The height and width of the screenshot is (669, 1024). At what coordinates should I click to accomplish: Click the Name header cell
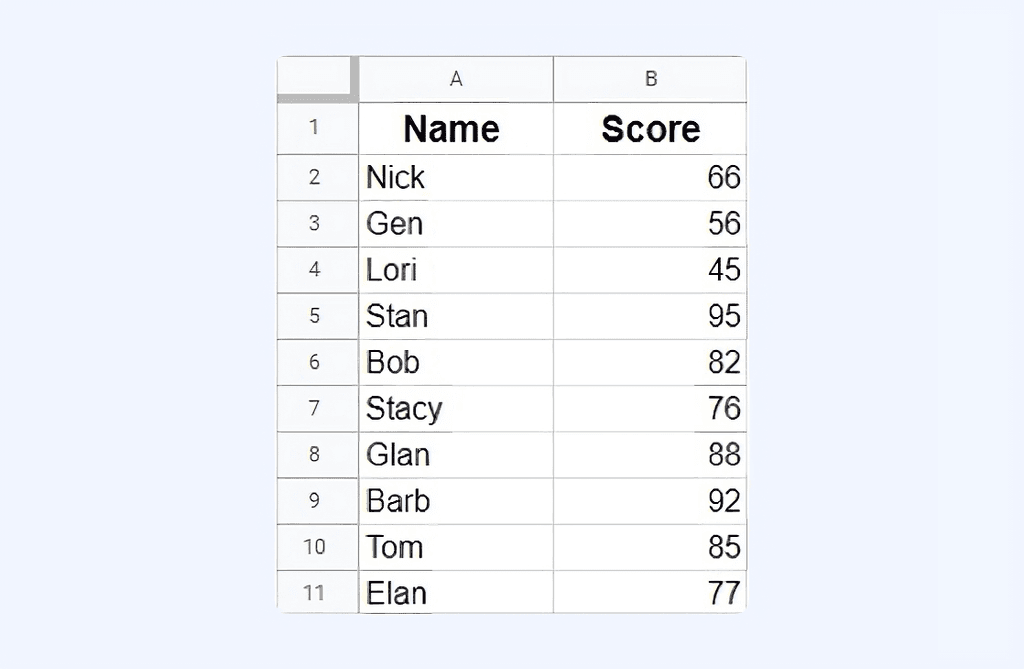456,129
